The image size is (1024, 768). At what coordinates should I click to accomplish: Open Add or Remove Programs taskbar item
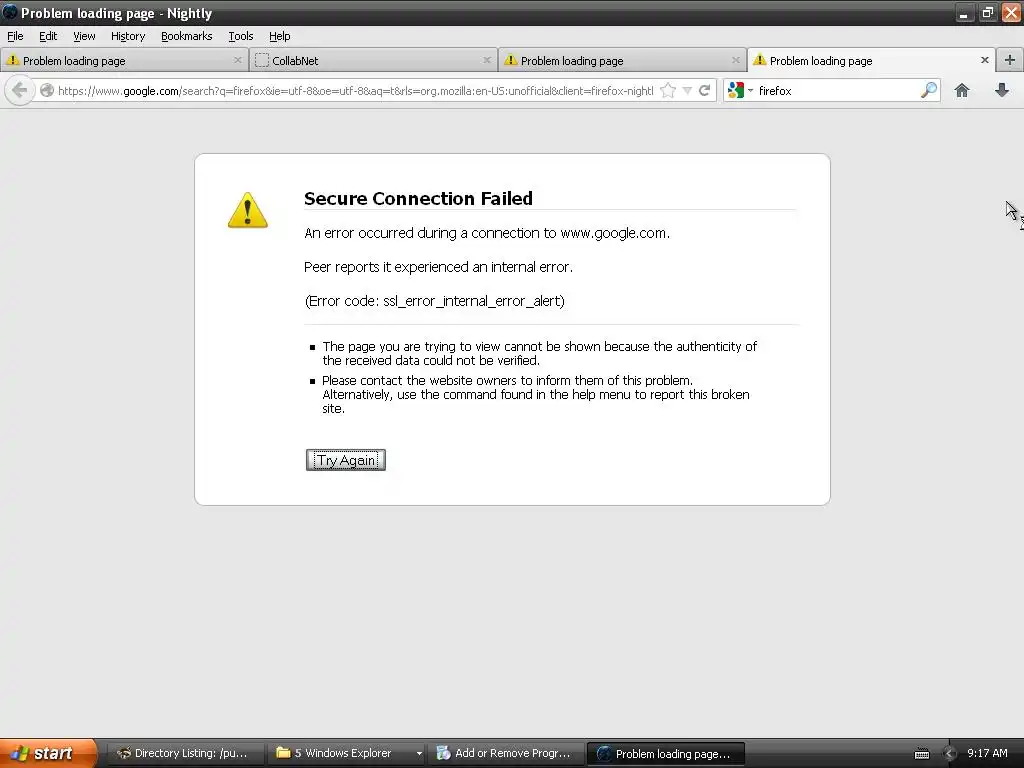[x=506, y=753]
